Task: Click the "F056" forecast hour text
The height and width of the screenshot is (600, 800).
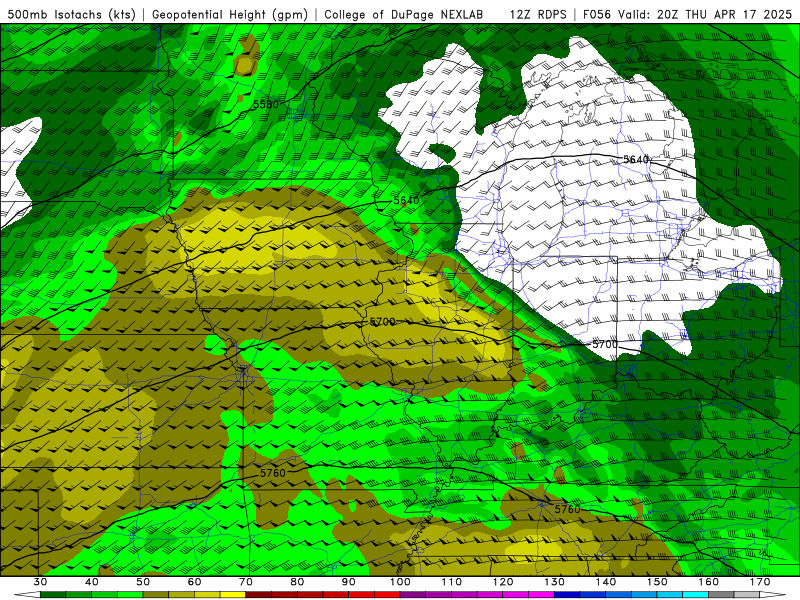Action: (596, 14)
